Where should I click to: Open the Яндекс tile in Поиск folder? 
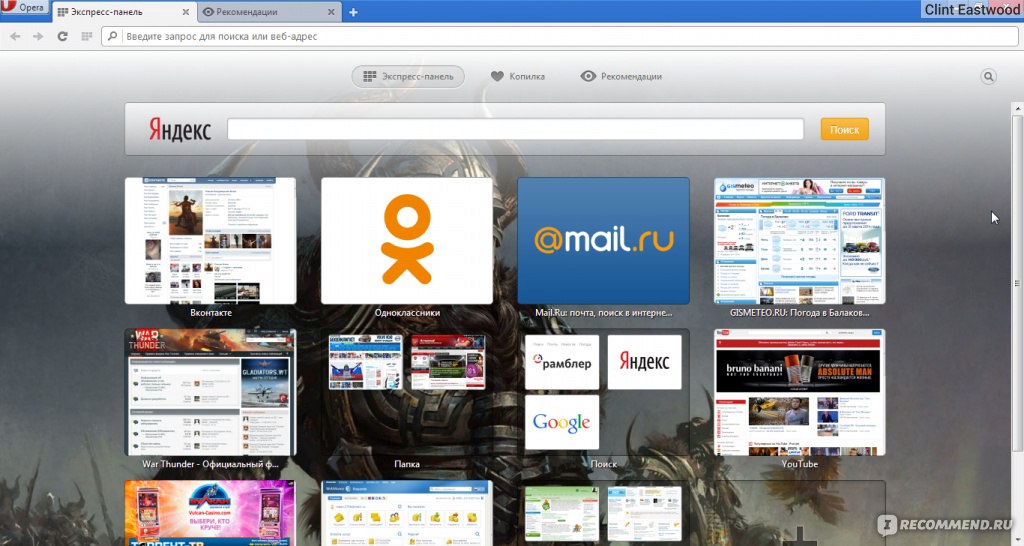(x=645, y=362)
